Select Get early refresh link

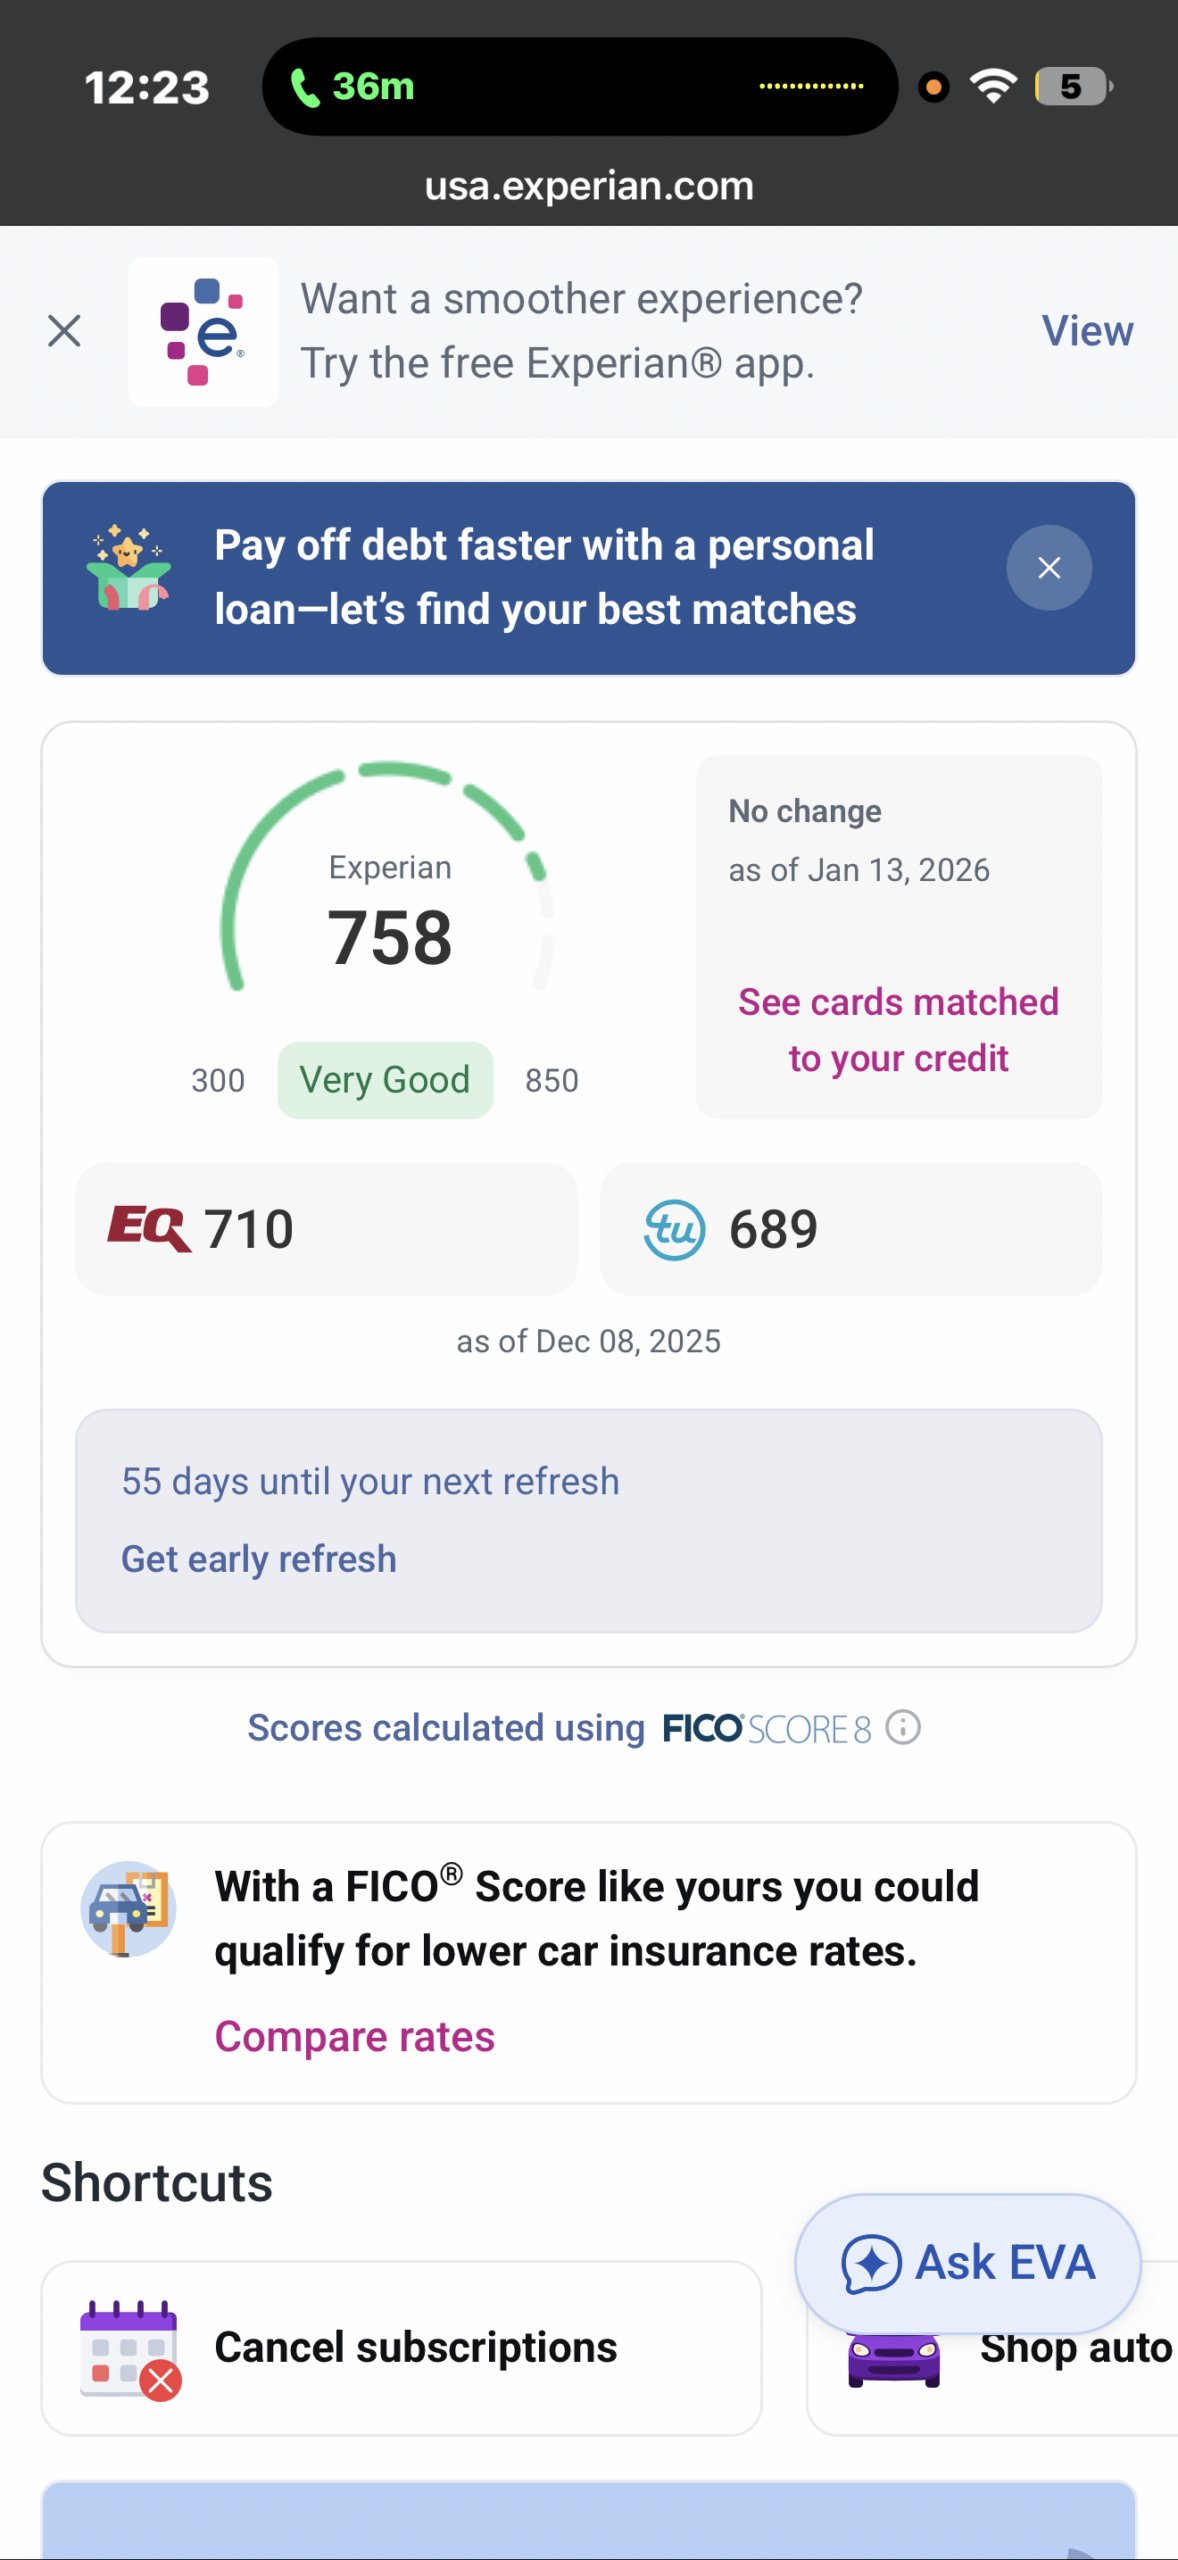(259, 1559)
